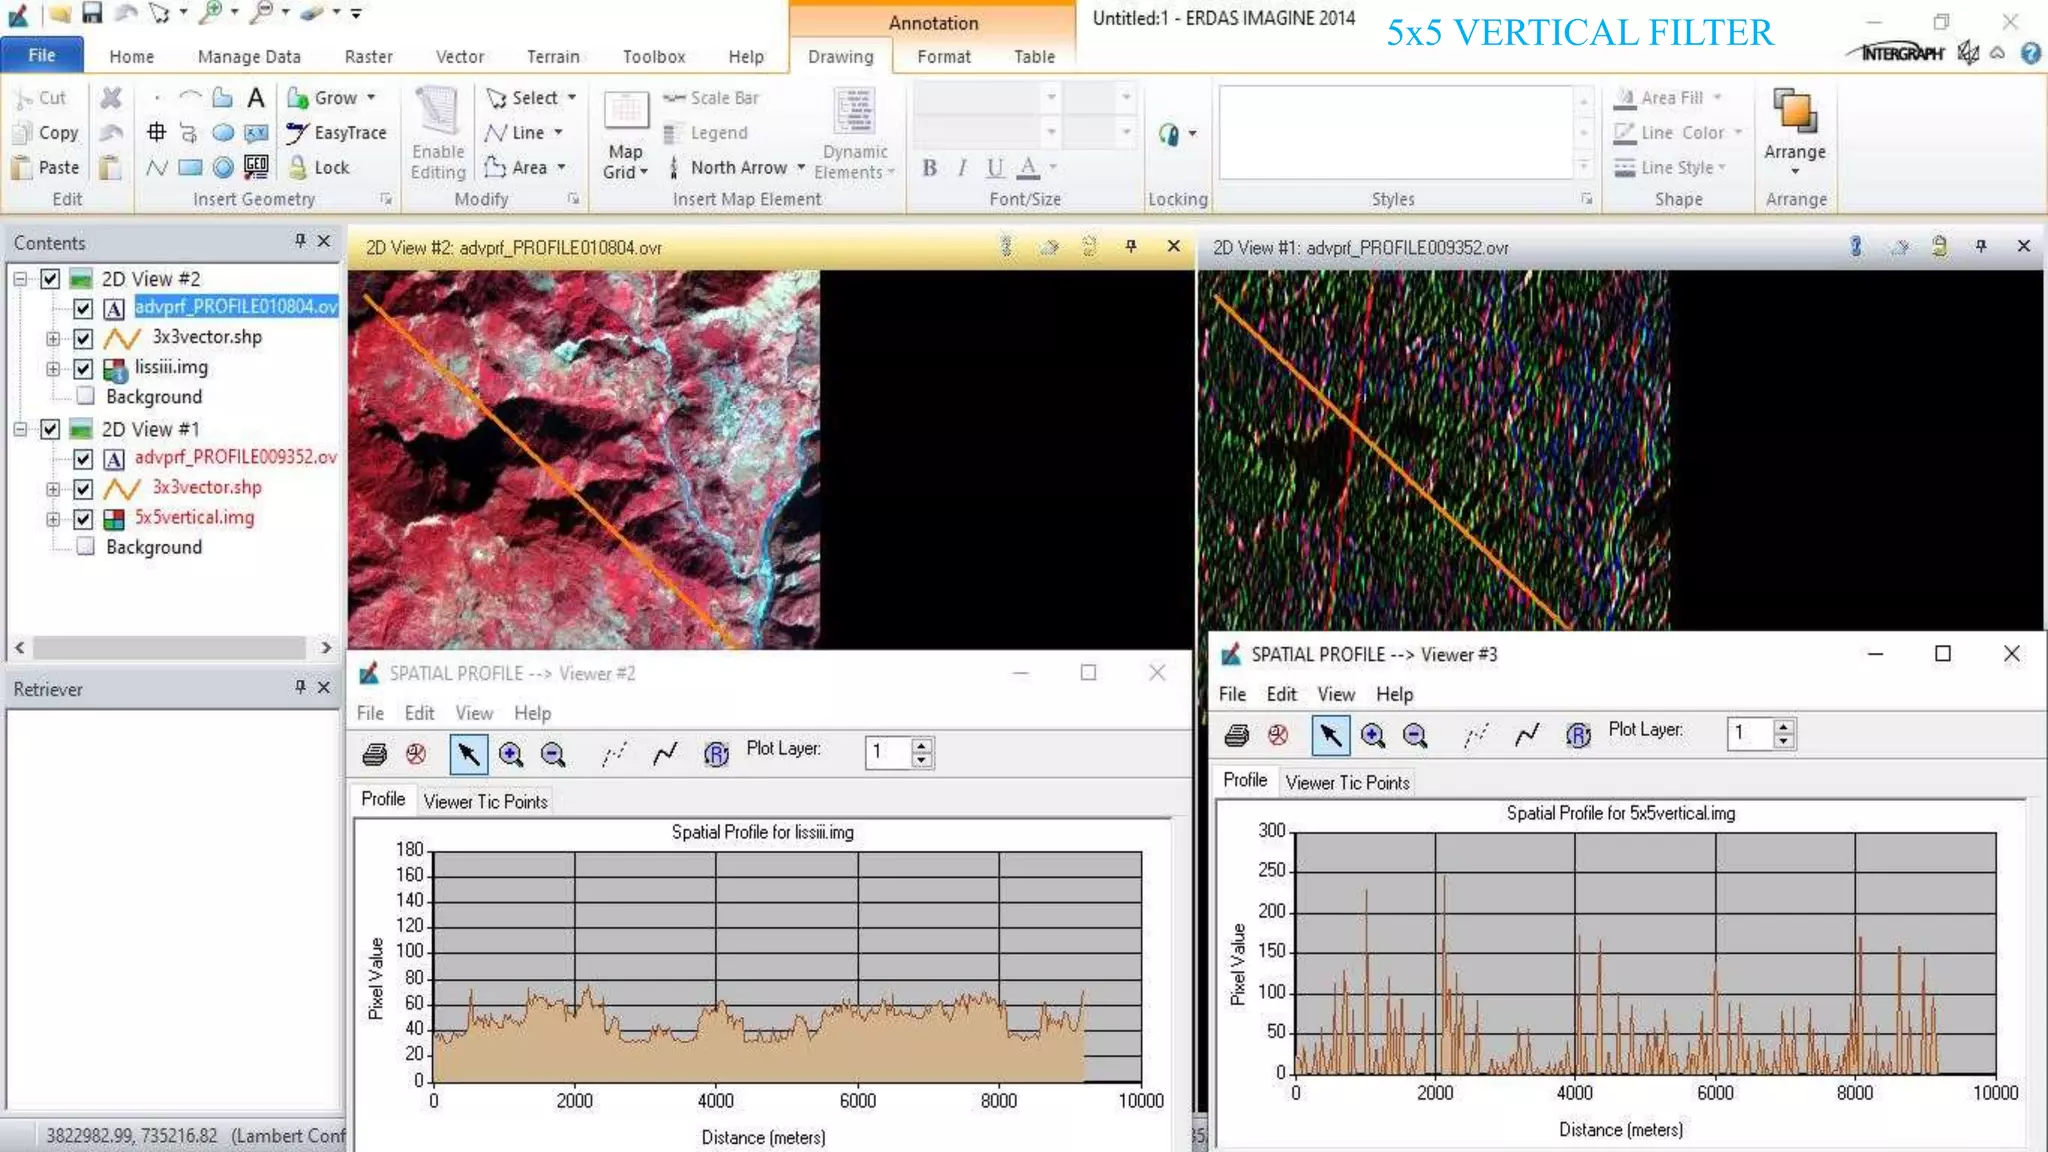Click the Arrange icon in ribbon
Image resolution: width=2048 pixels, height=1152 pixels.
click(1794, 112)
